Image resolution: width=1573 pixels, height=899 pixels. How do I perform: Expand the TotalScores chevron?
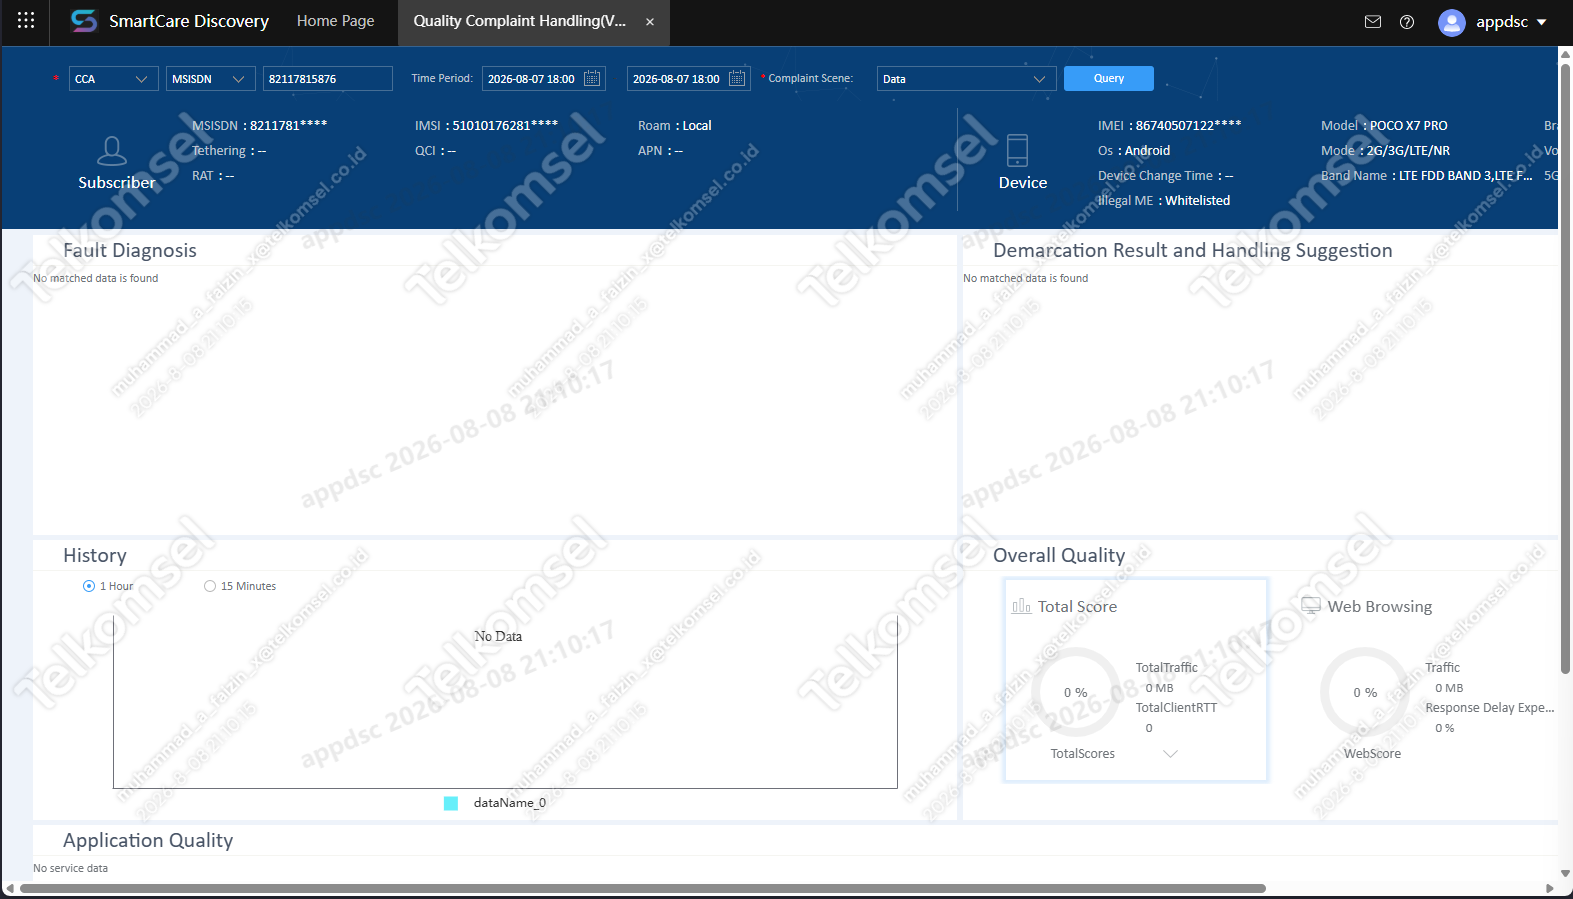(x=1170, y=754)
